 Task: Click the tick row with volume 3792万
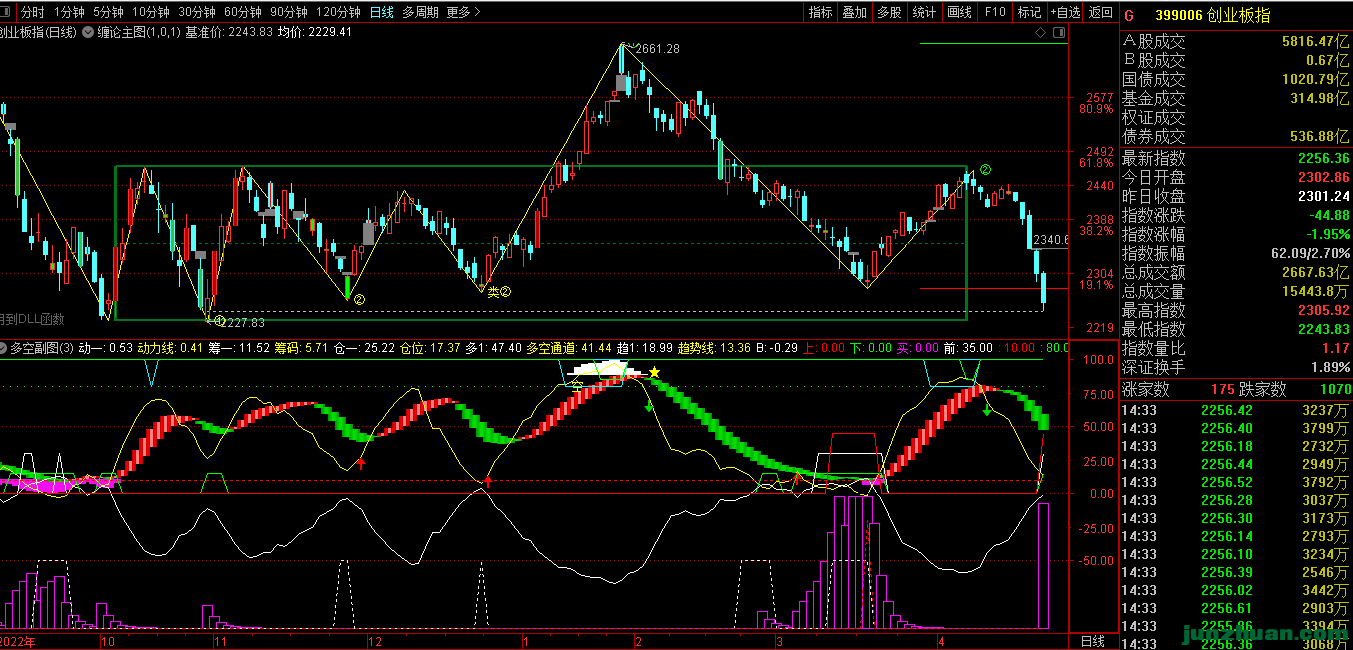[1236, 482]
